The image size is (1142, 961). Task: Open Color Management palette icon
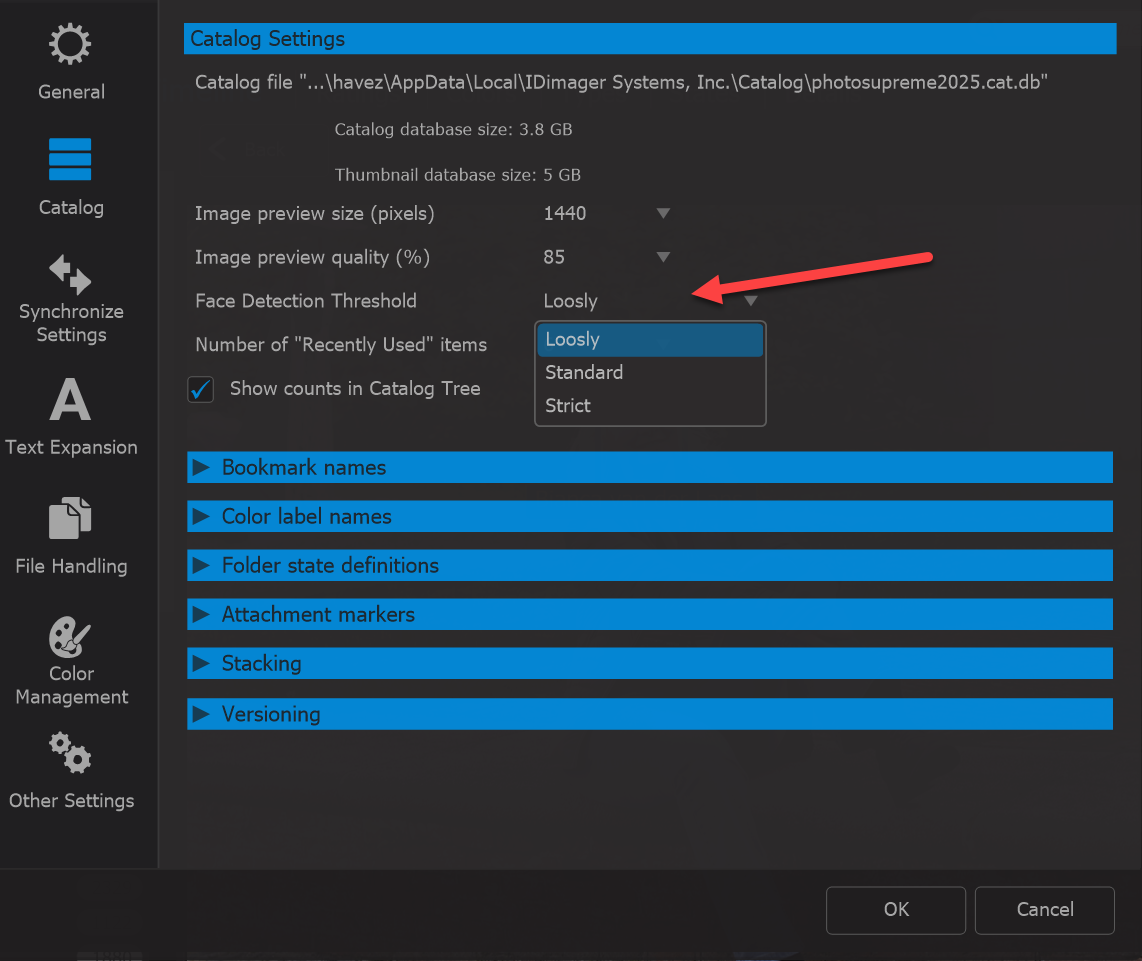[x=70, y=637]
